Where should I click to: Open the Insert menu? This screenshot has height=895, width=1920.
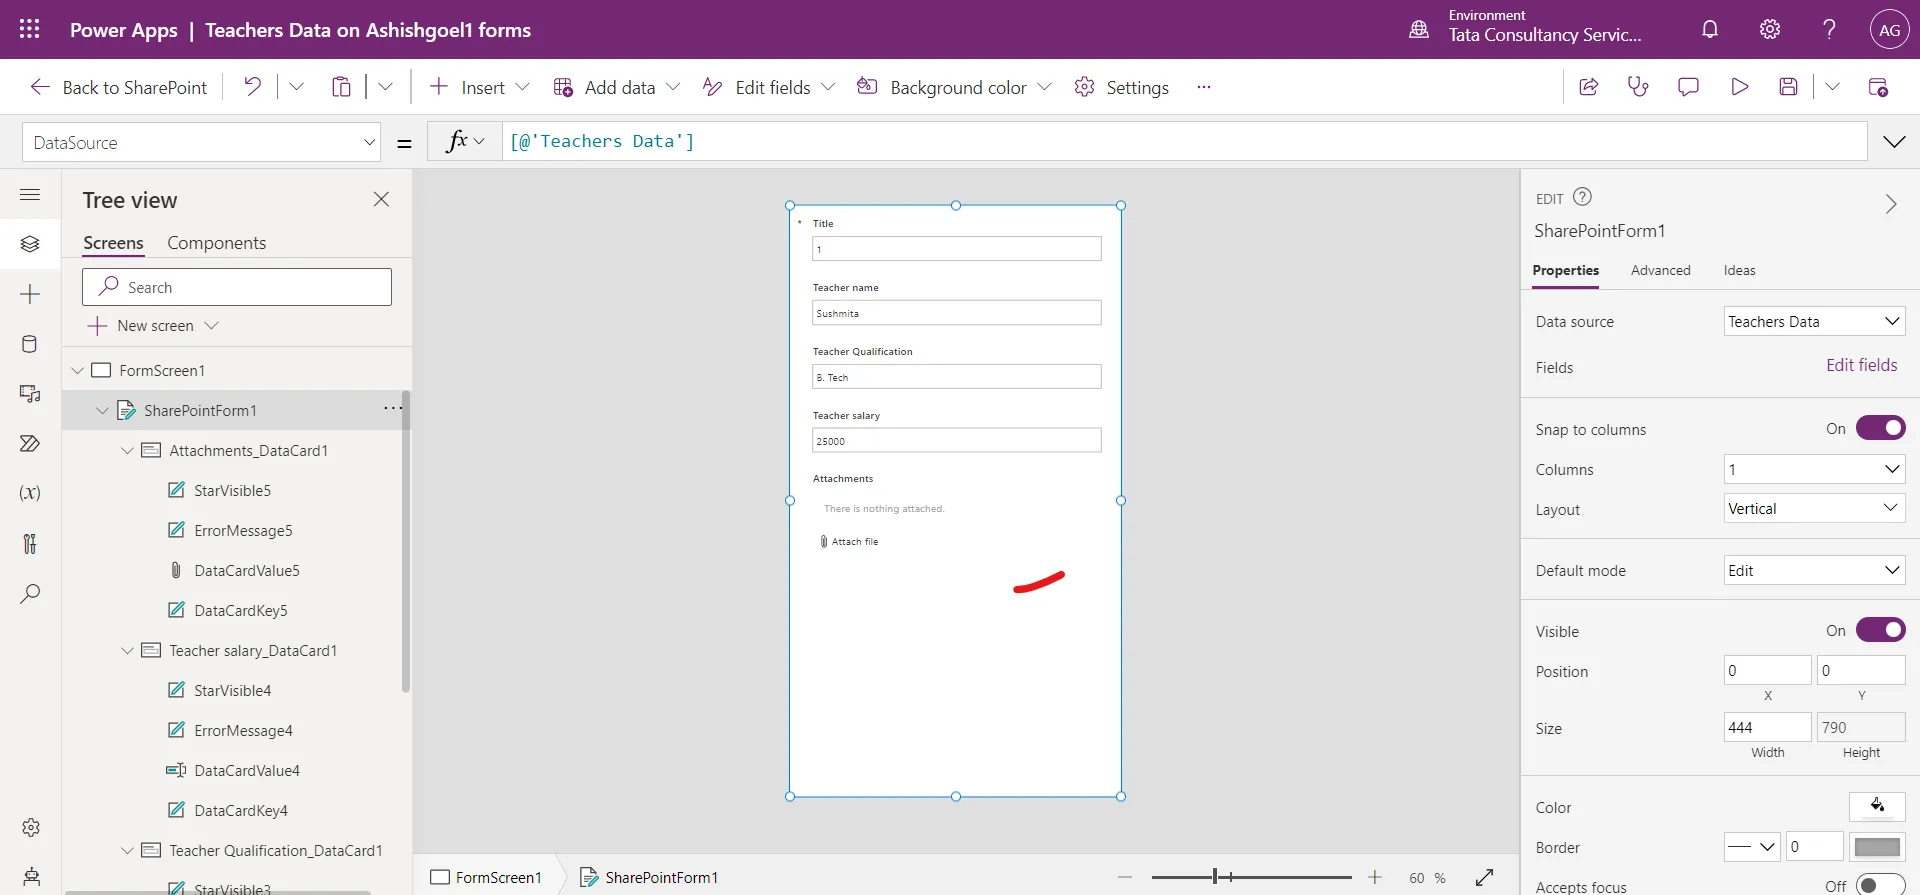click(x=479, y=87)
